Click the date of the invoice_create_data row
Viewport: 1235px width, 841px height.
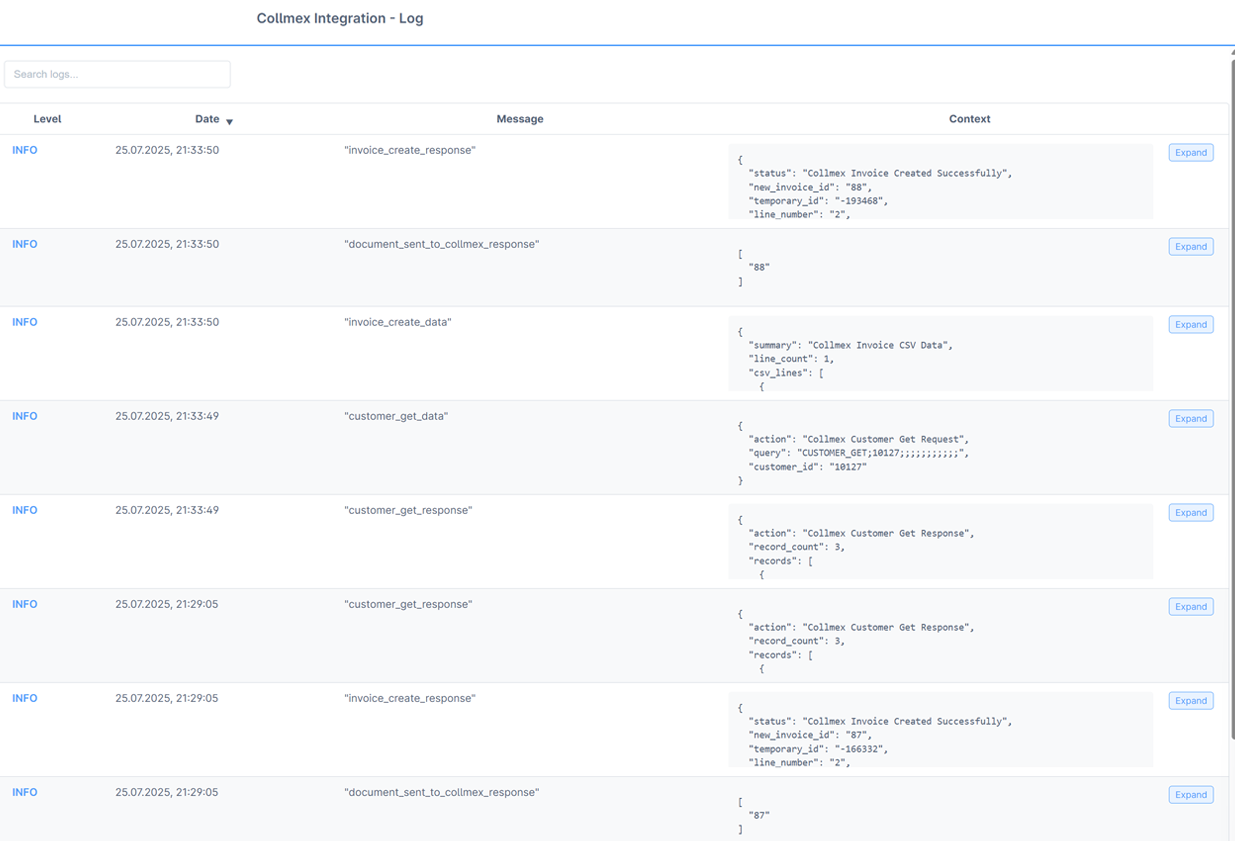(167, 322)
